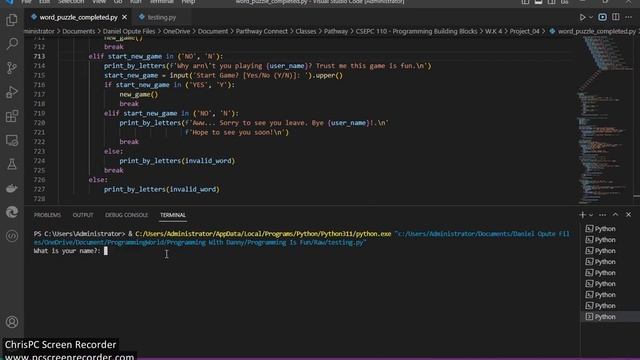This screenshot has height=360, width=640.
Task: Expand the run button dropdown arrow
Action: point(591,18)
